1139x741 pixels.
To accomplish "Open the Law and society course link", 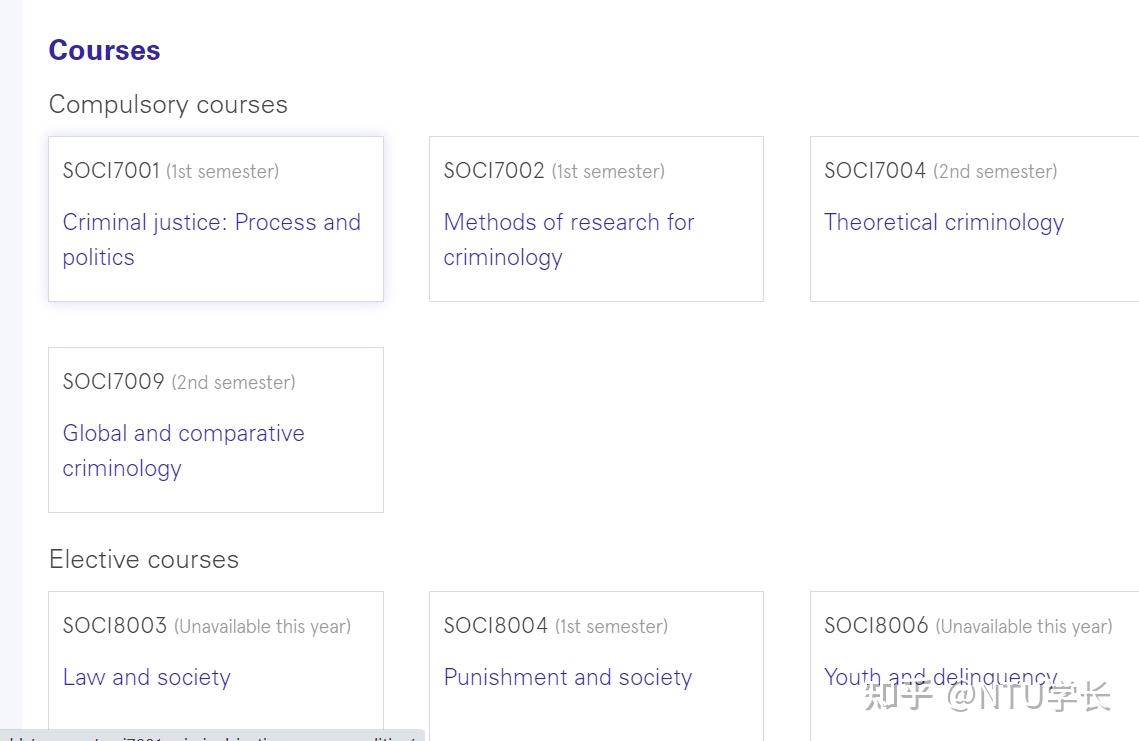I will point(146,678).
